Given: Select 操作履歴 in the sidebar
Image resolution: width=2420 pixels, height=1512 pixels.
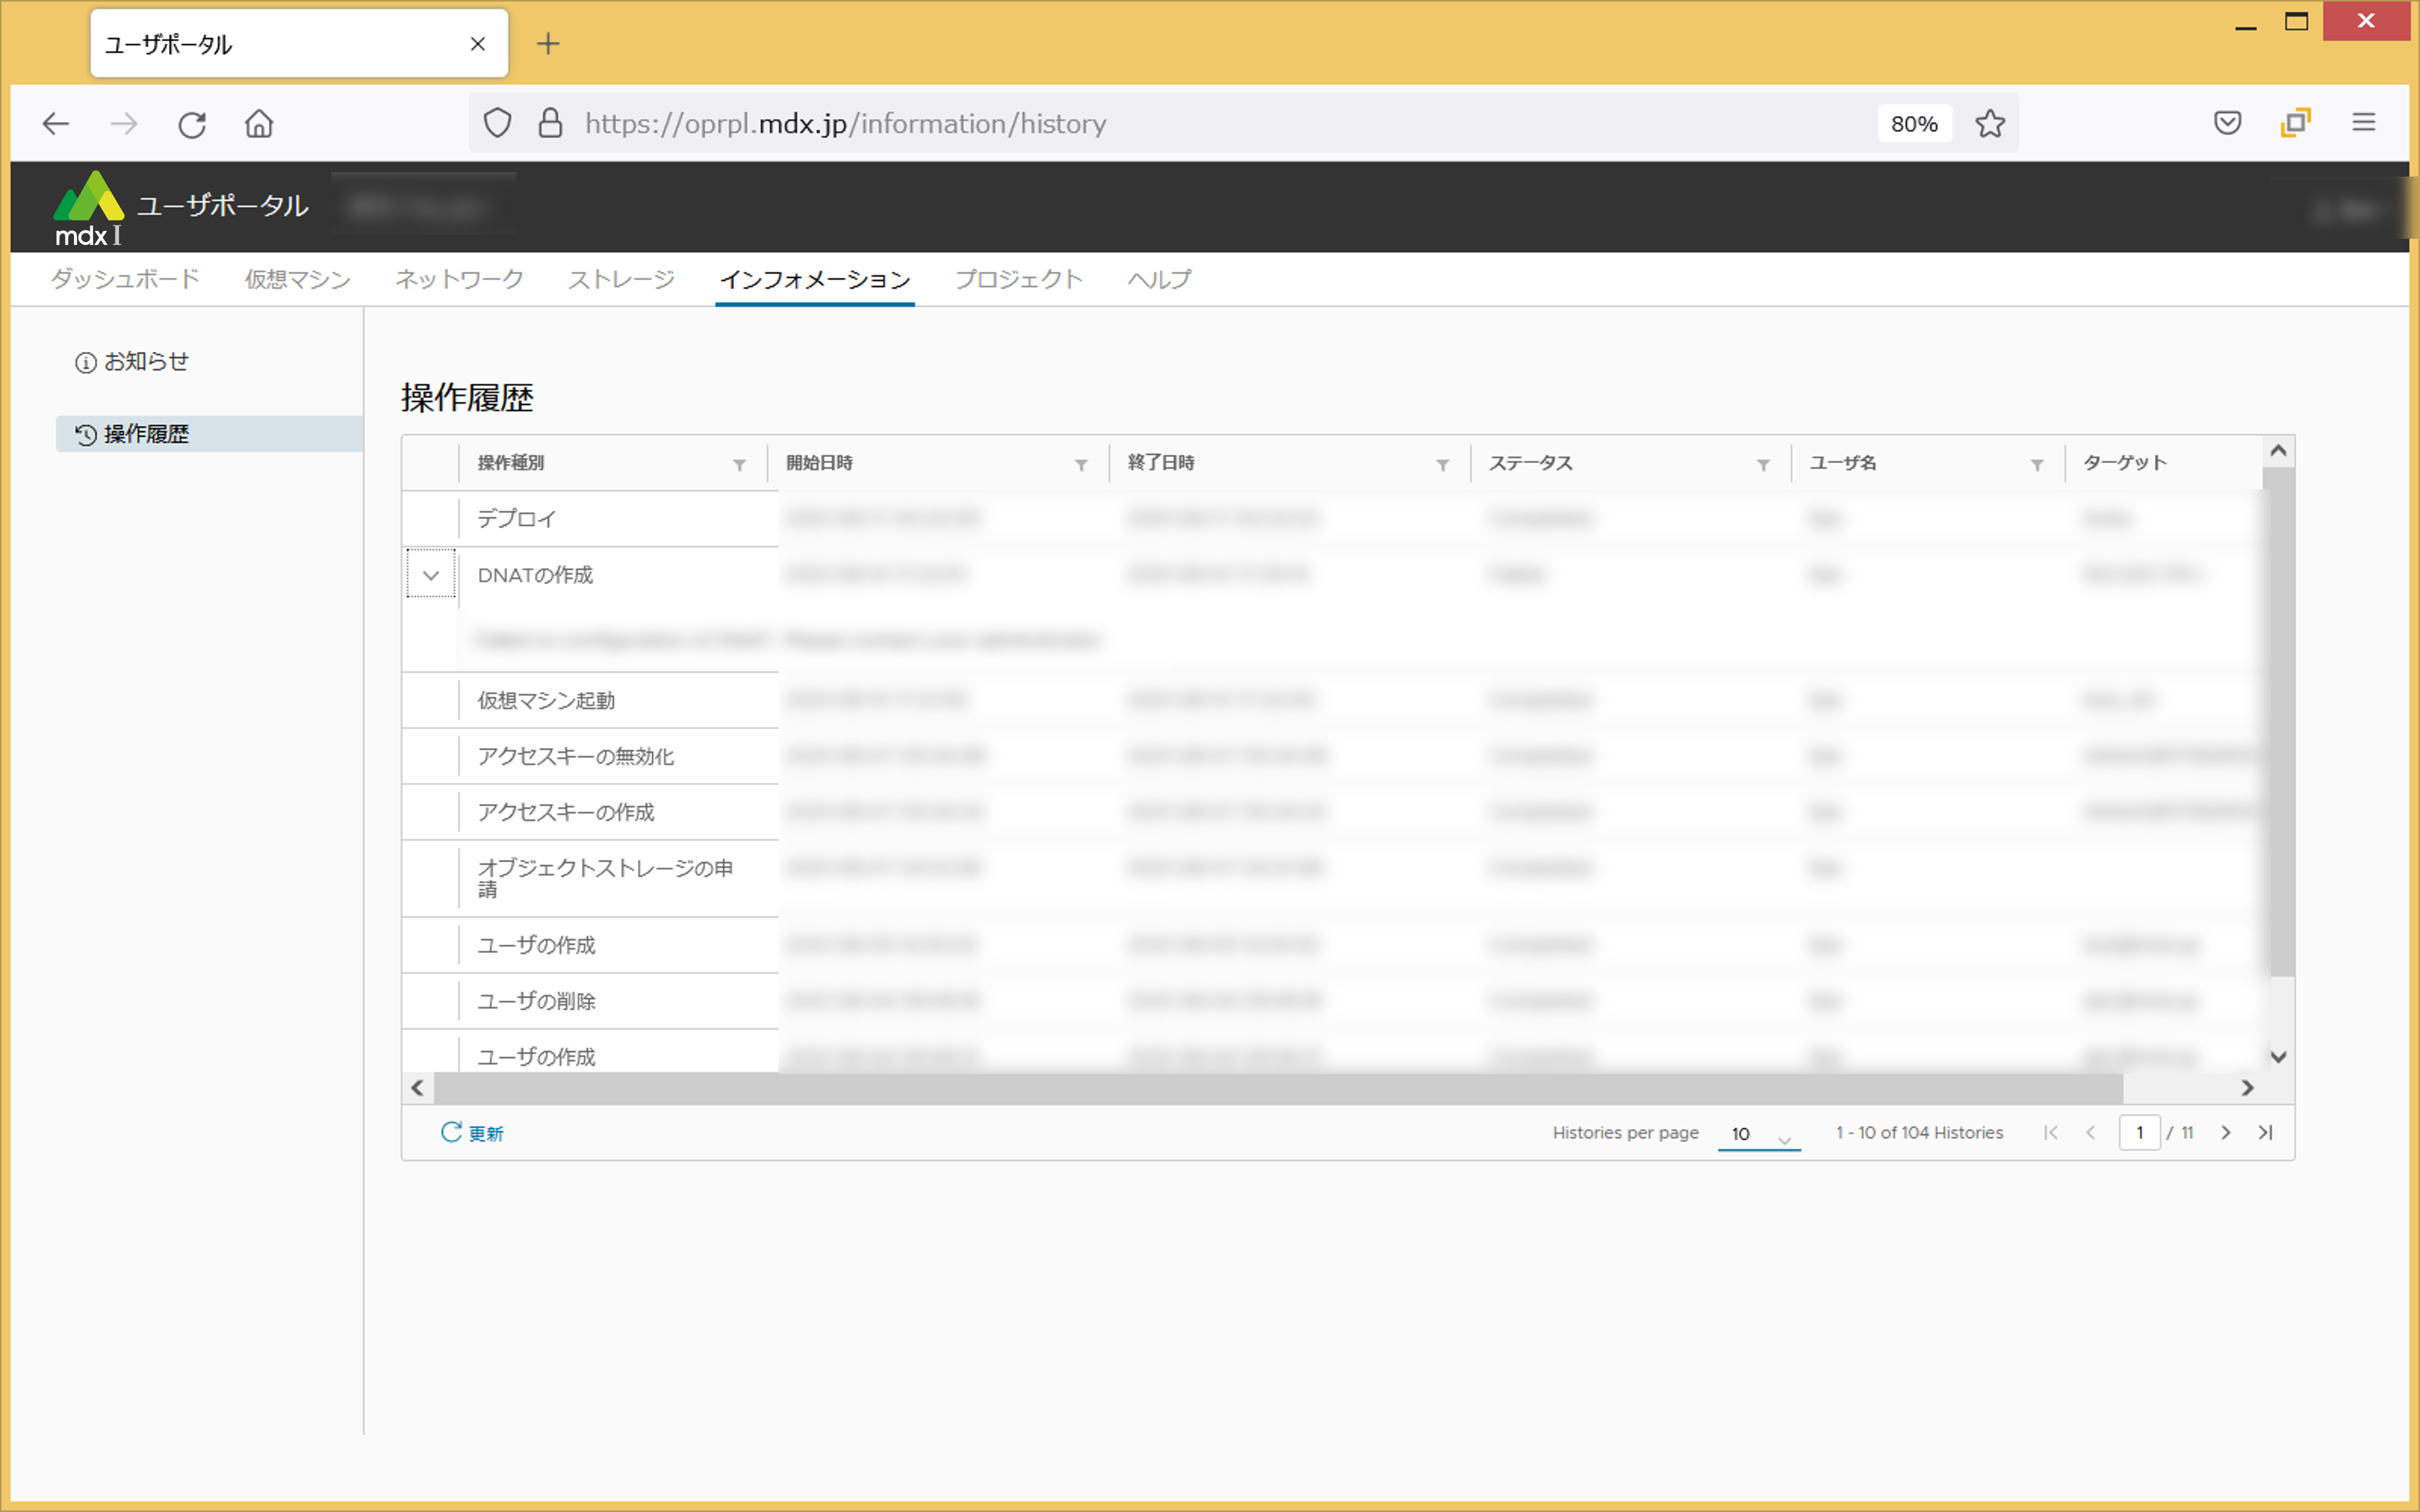Looking at the screenshot, I should point(209,434).
